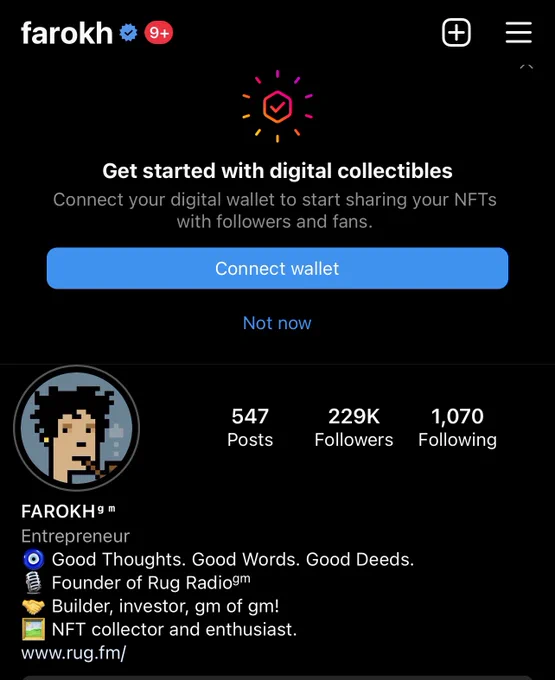555x680 pixels.
Task: Open the hamburger menu
Action: click(519, 33)
